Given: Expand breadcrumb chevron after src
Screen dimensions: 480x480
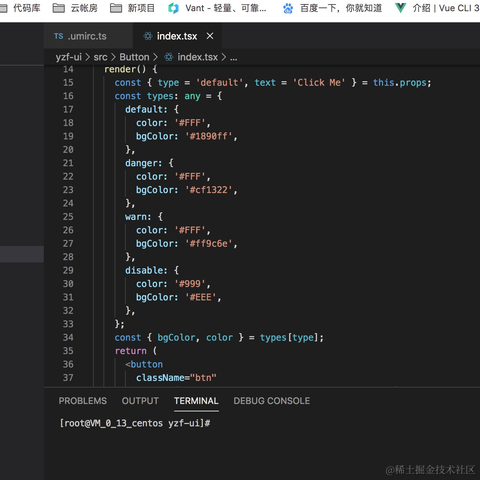Looking at the screenshot, I should click(113, 57).
